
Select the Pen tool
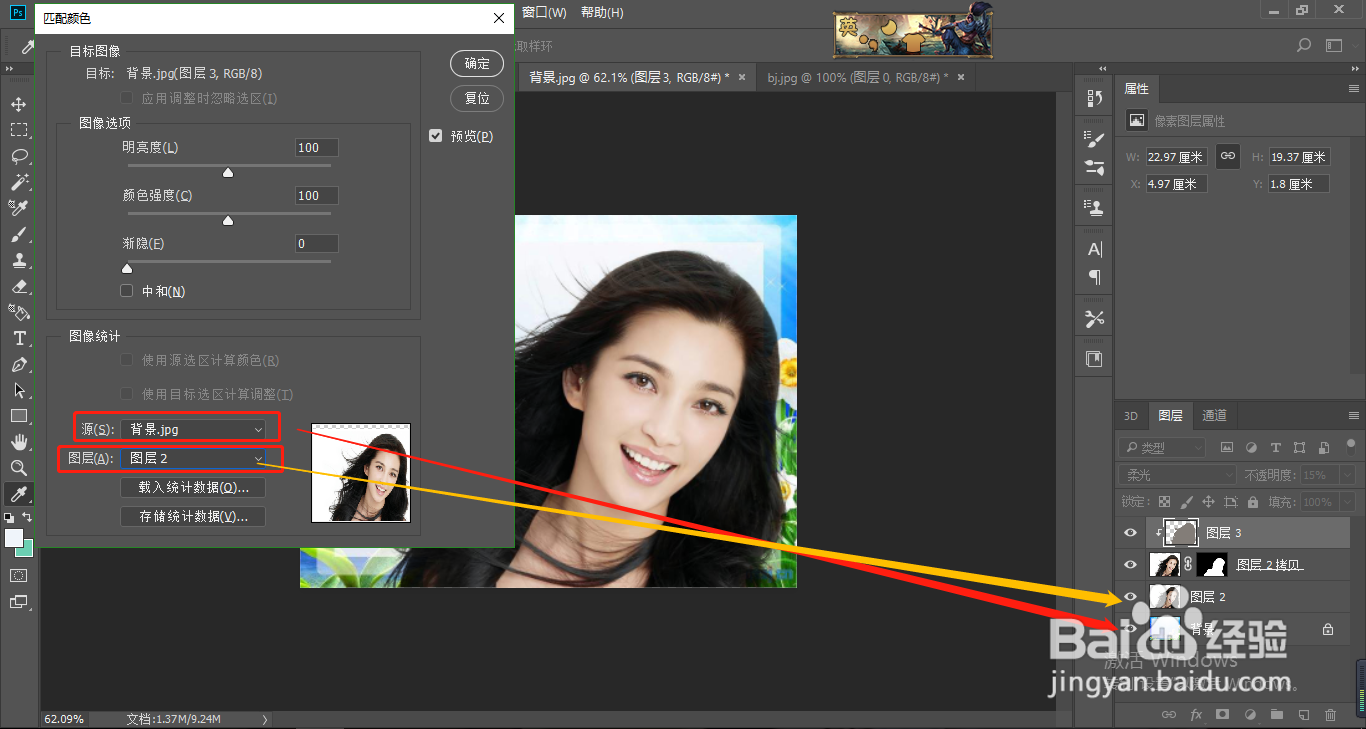[19, 364]
